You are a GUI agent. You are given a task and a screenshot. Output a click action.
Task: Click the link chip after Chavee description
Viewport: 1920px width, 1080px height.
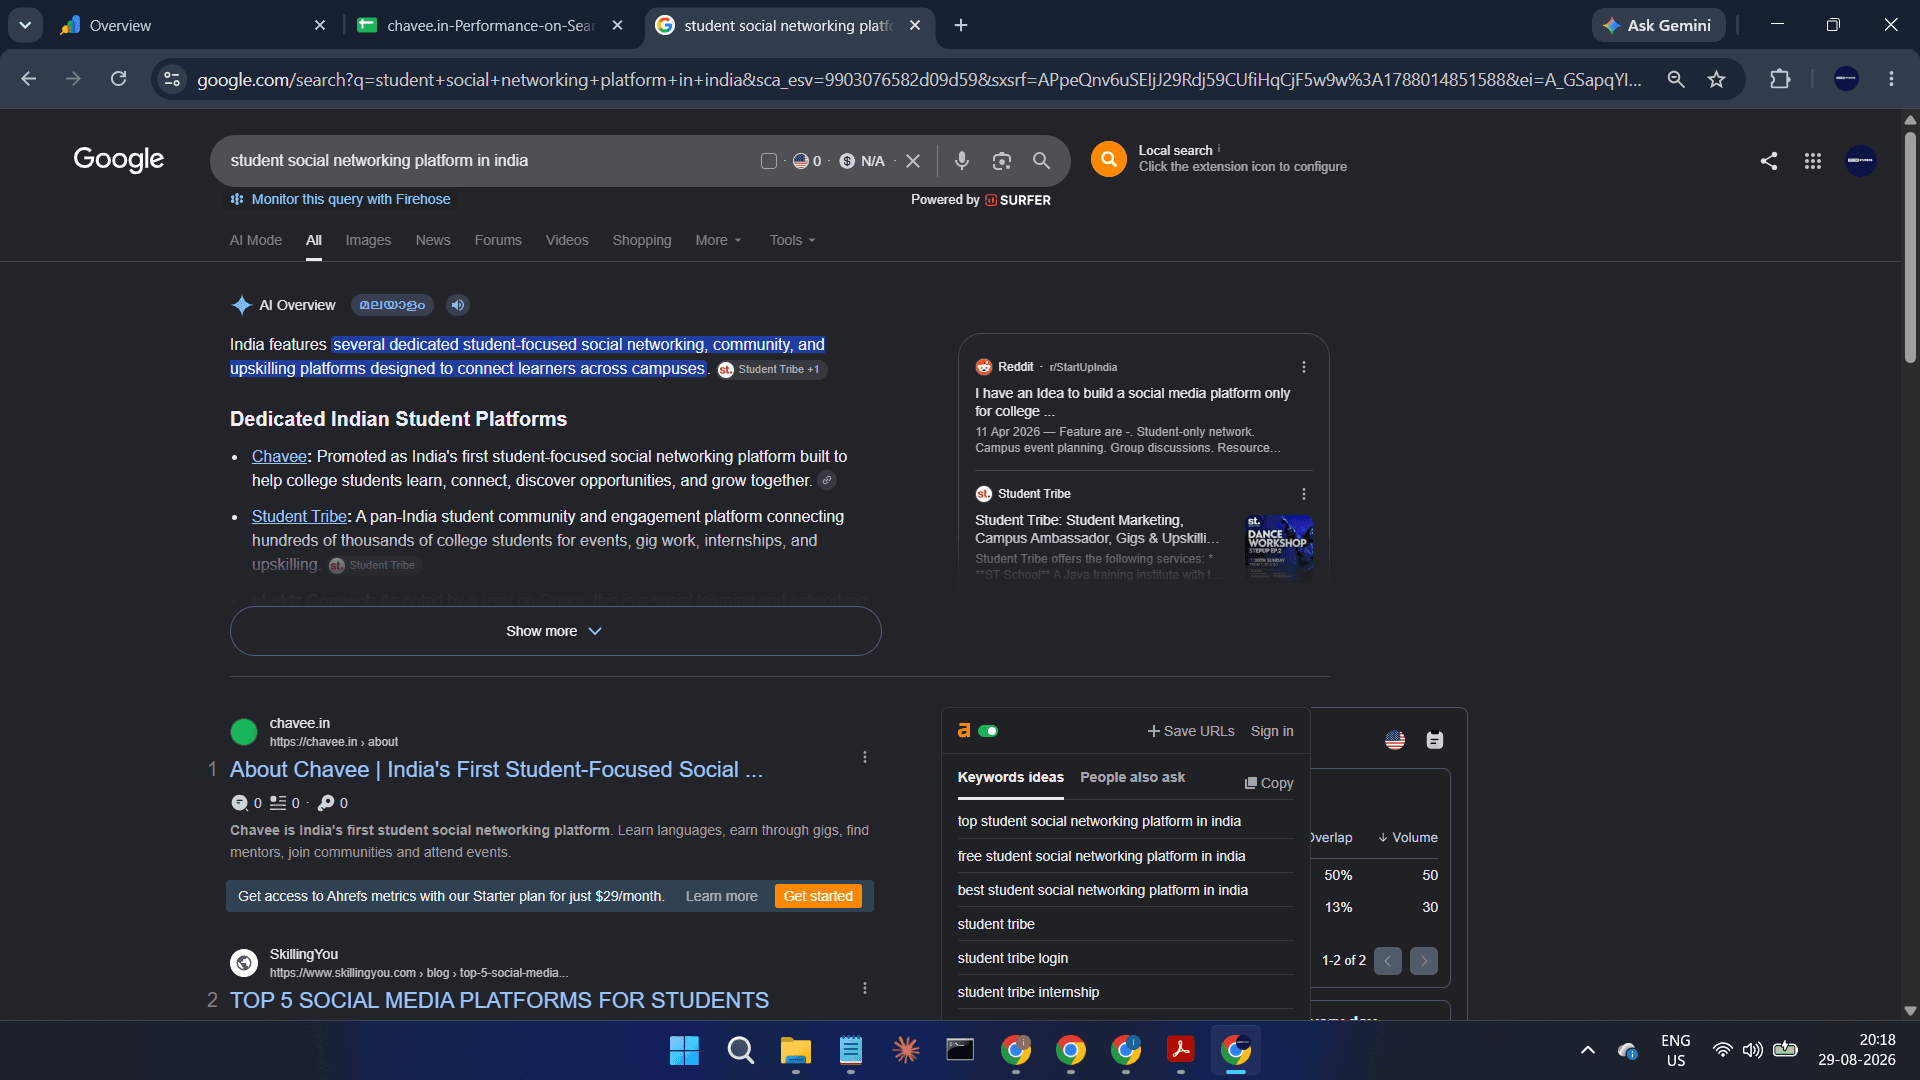point(827,481)
